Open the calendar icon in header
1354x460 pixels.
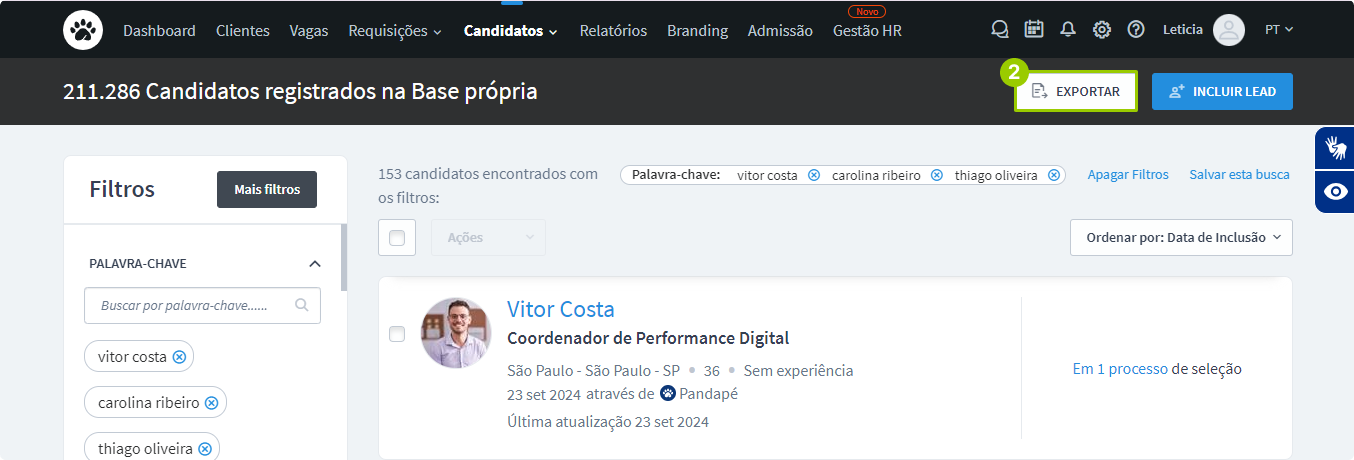(x=1034, y=30)
